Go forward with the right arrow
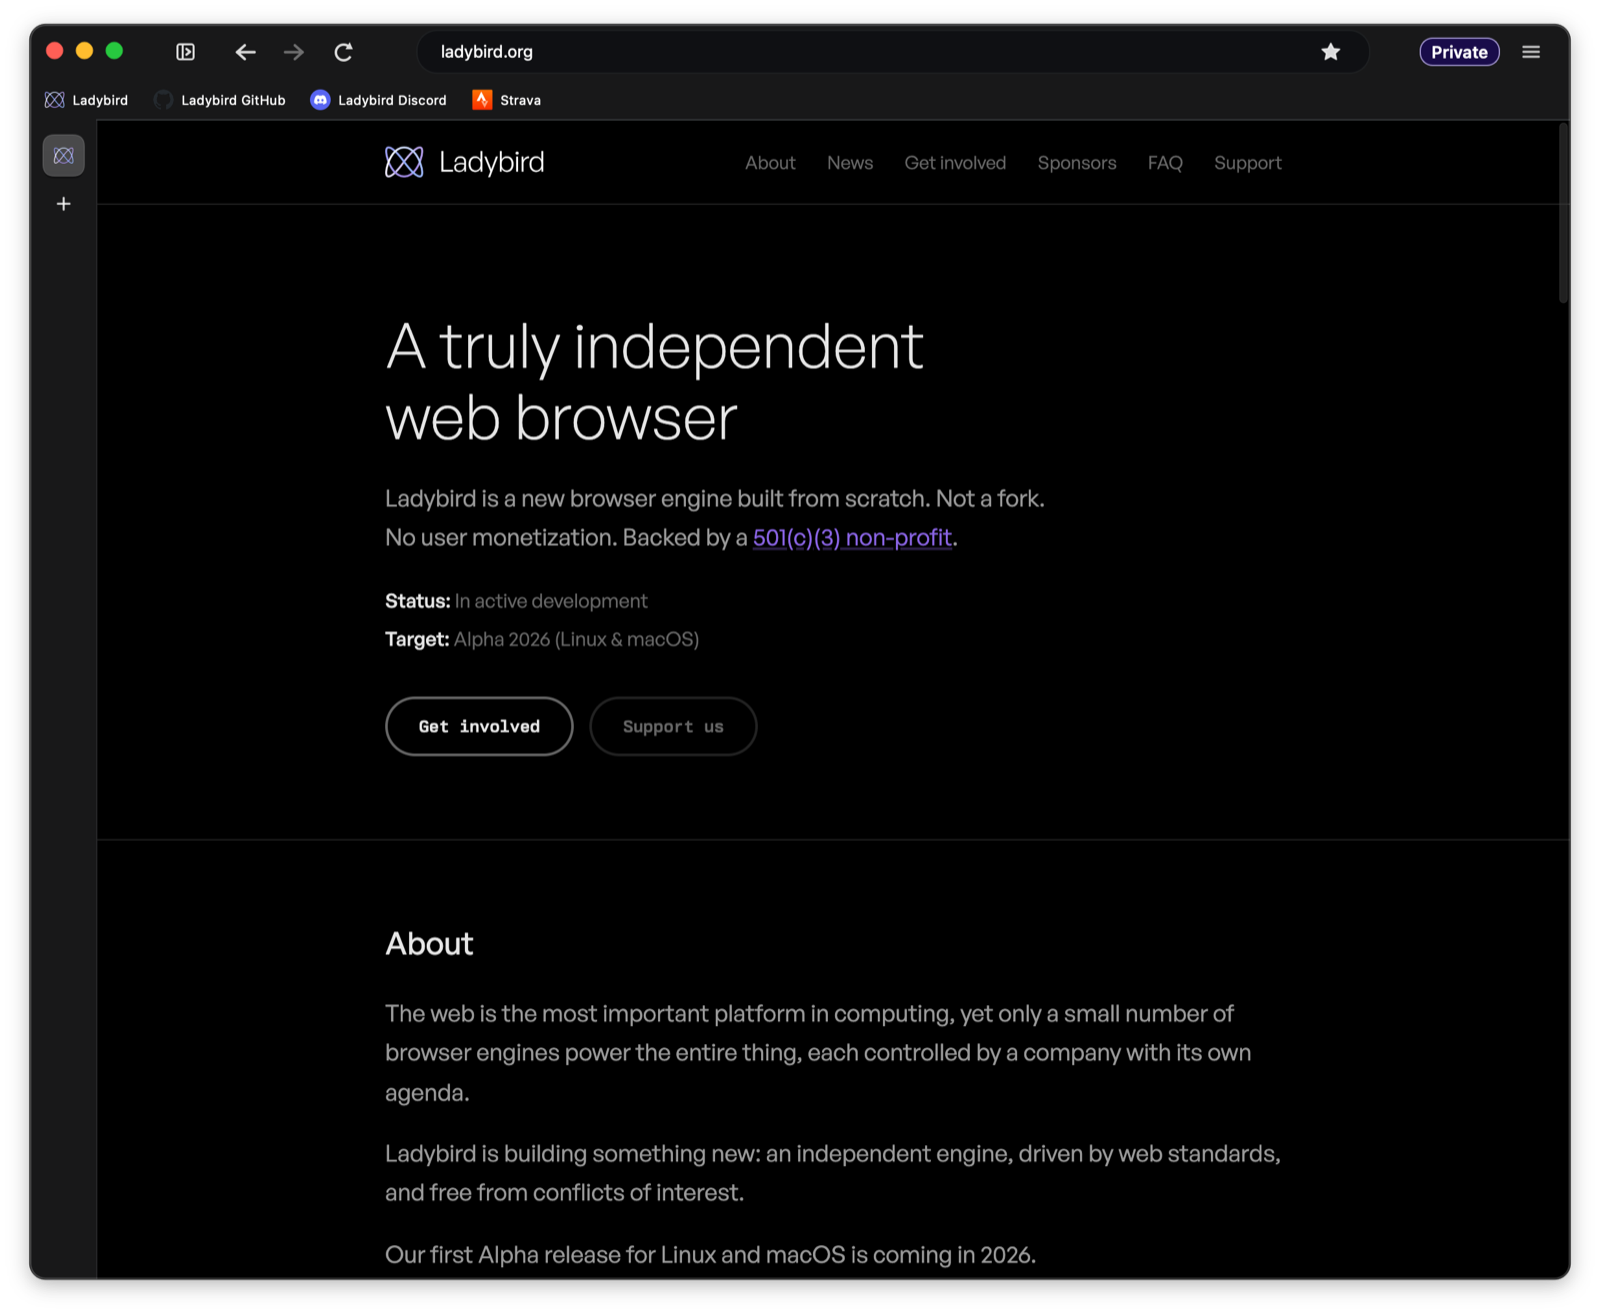The height and width of the screenshot is (1314, 1600). [x=293, y=52]
